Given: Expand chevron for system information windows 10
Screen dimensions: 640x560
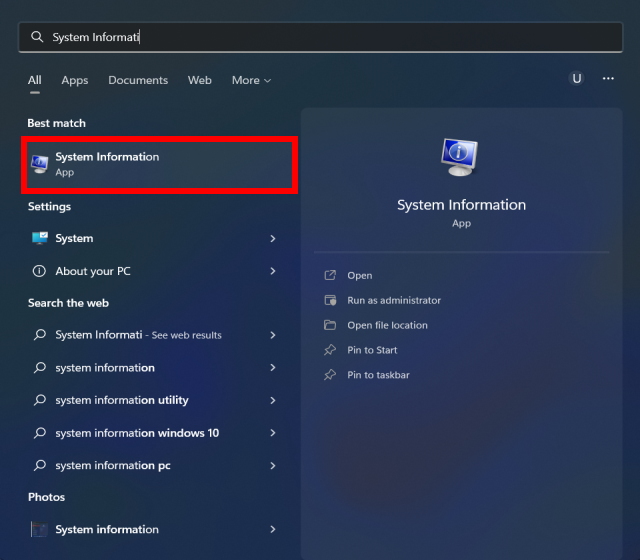Looking at the screenshot, I should tap(273, 433).
